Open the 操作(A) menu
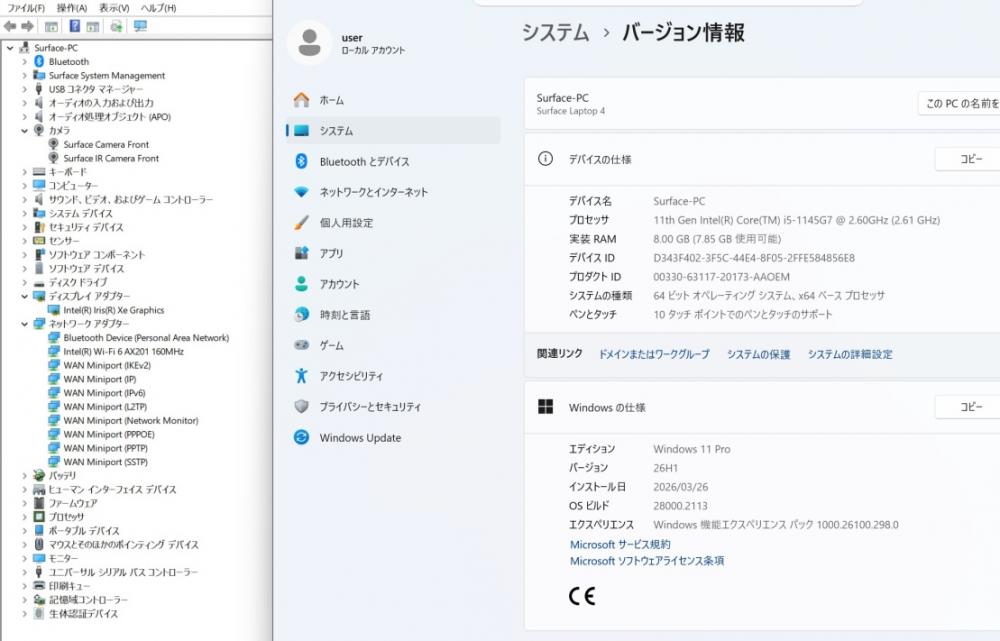Screen dimensions: 1000x641 (x=71, y=8)
